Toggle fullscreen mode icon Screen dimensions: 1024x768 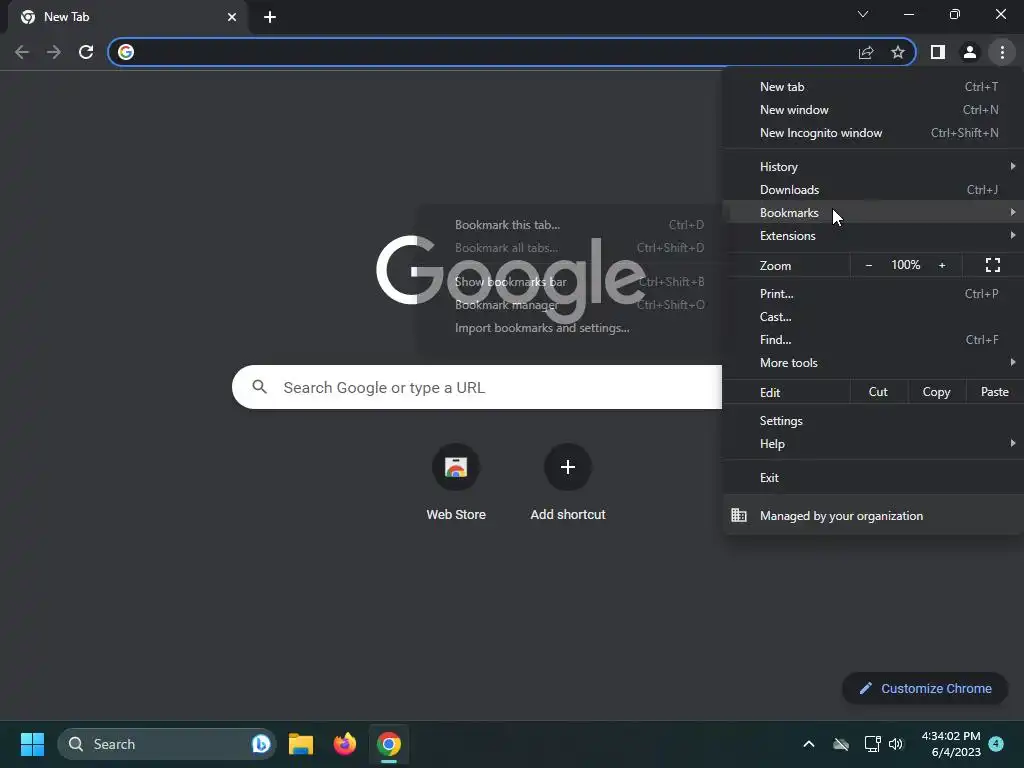[x=993, y=265]
